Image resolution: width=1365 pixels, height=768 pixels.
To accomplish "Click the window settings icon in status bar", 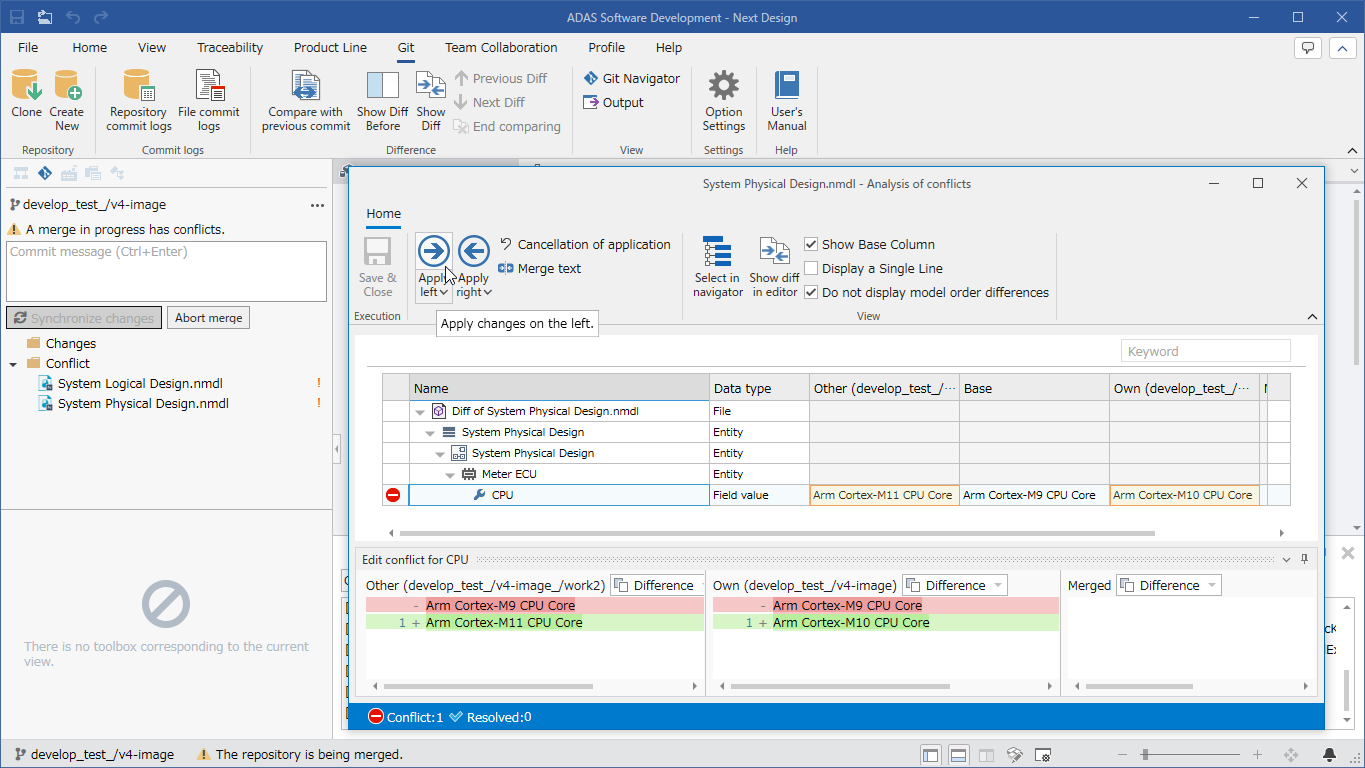I will pyautogui.click(x=1042, y=755).
